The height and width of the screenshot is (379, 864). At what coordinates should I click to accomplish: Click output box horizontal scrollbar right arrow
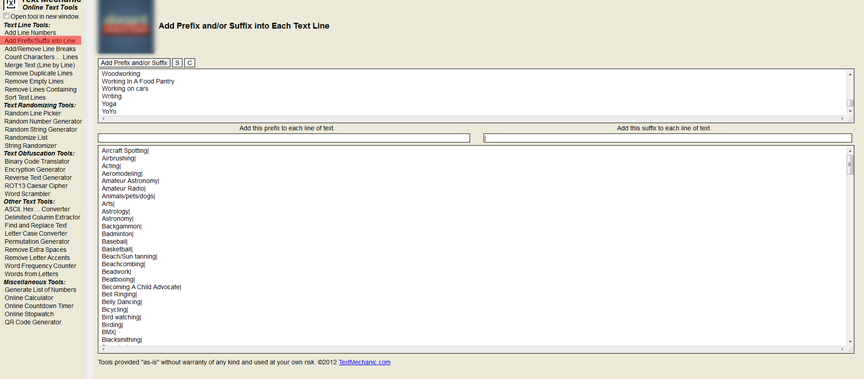point(843,349)
